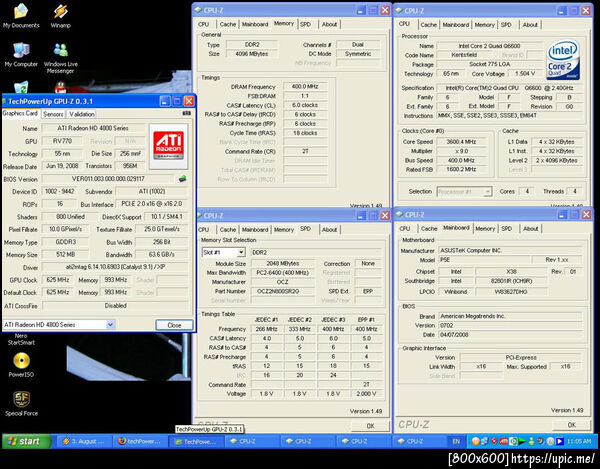Click the Part Number 'OCZ2N800SR2G' field
Screen dimensions: 600x469
pos(283,291)
